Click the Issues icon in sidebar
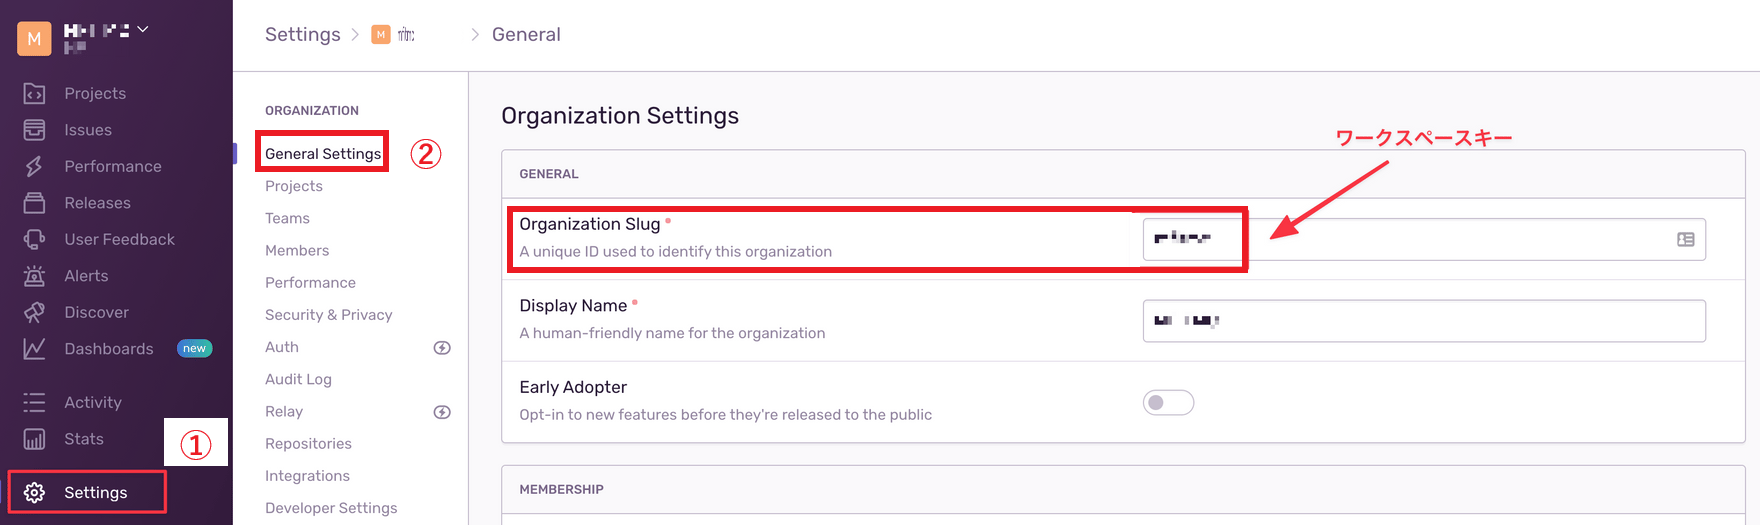The height and width of the screenshot is (525, 1760). pyautogui.click(x=34, y=130)
